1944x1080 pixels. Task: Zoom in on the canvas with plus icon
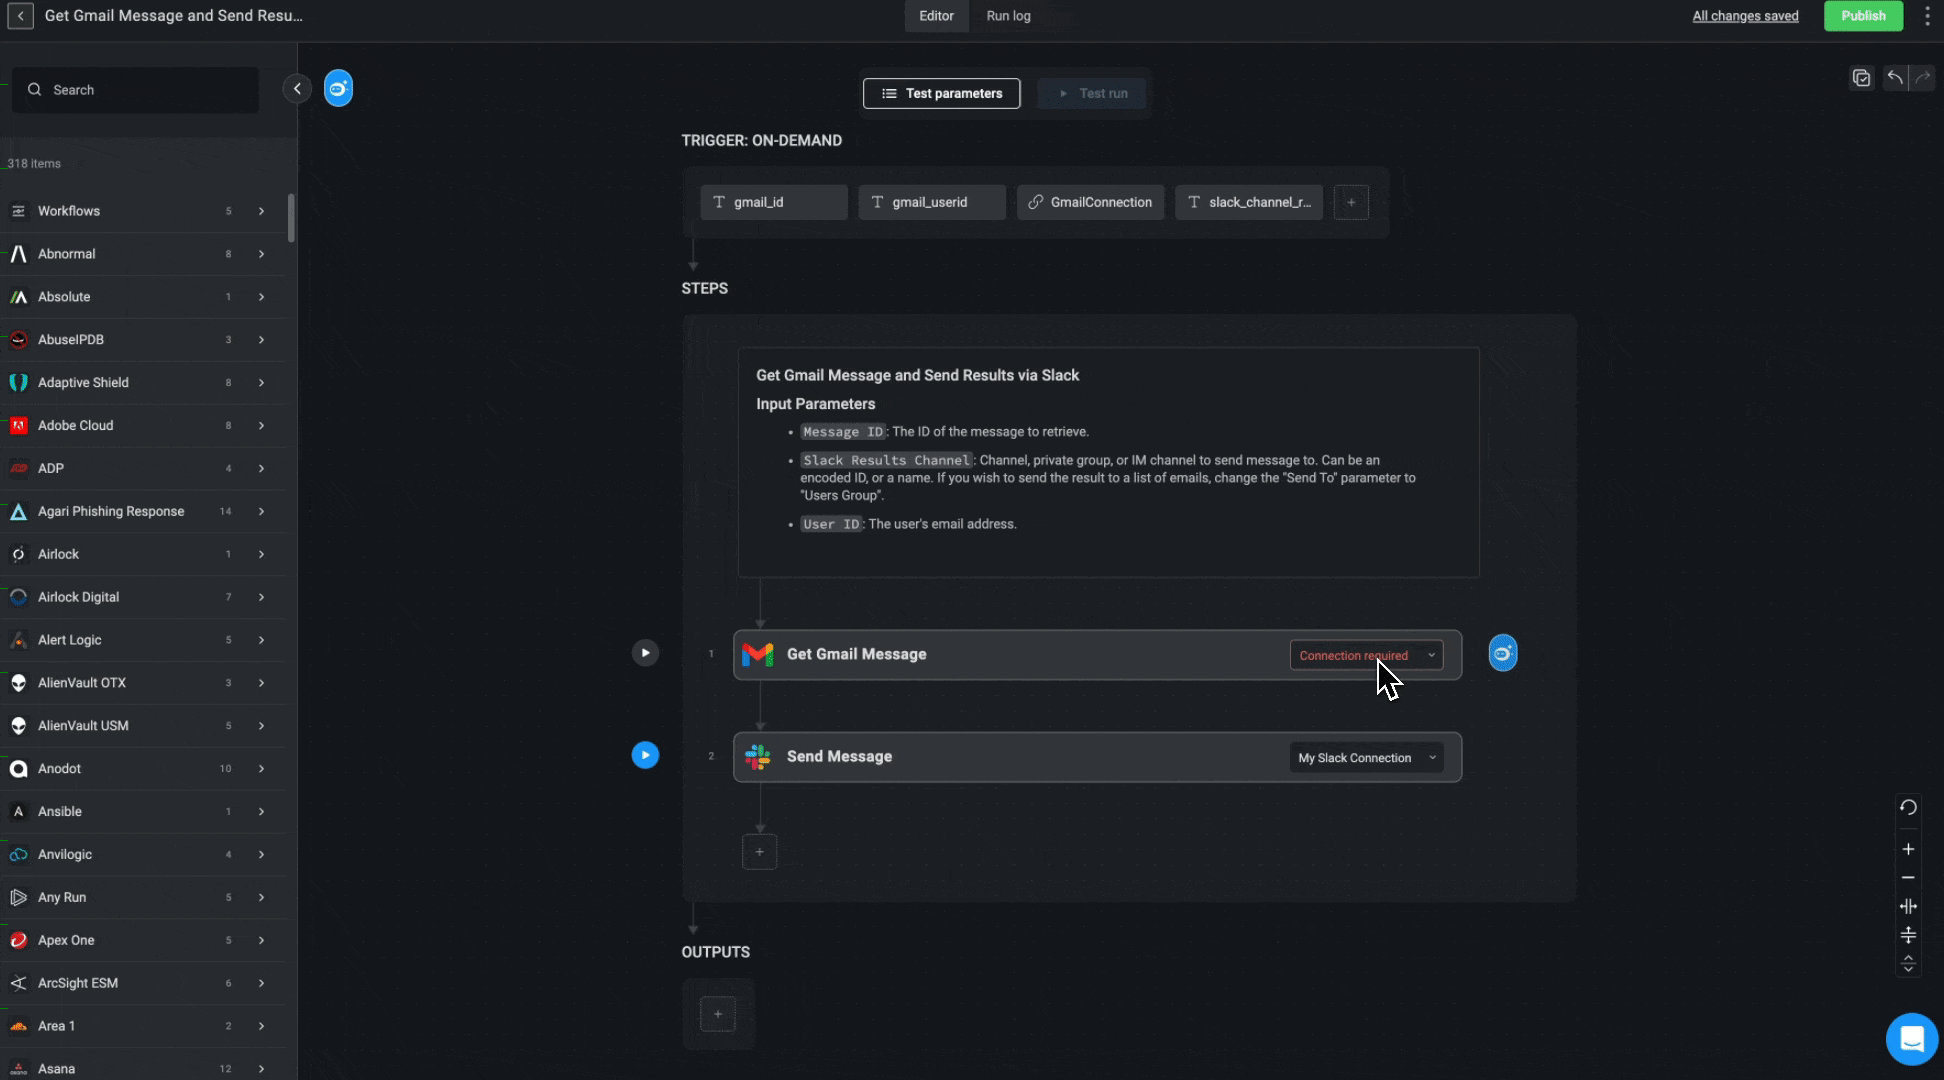pyautogui.click(x=1908, y=849)
